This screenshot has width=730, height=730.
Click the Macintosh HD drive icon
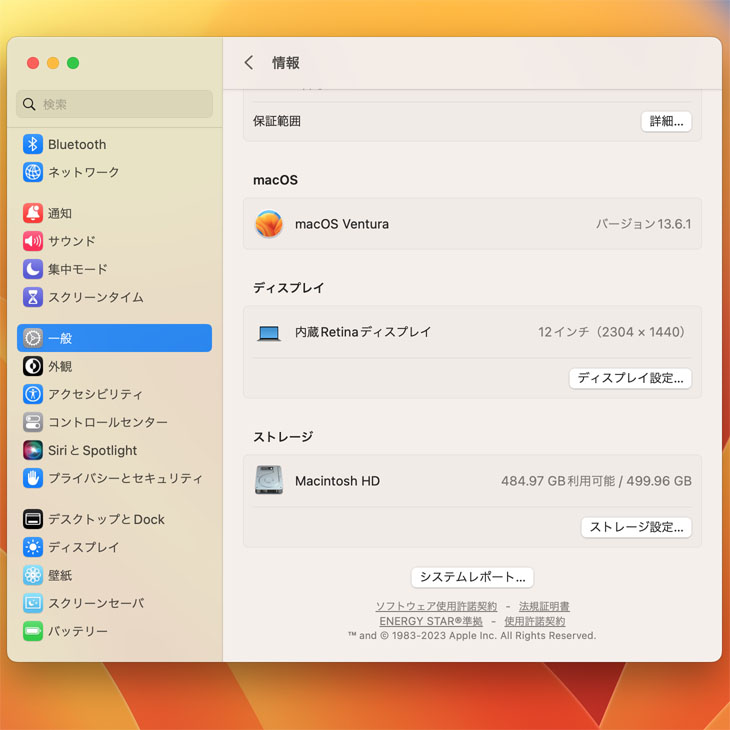[269, 480]
